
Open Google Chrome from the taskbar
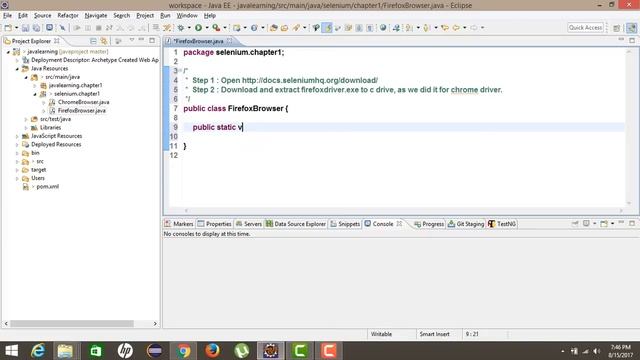pos(183,351)
